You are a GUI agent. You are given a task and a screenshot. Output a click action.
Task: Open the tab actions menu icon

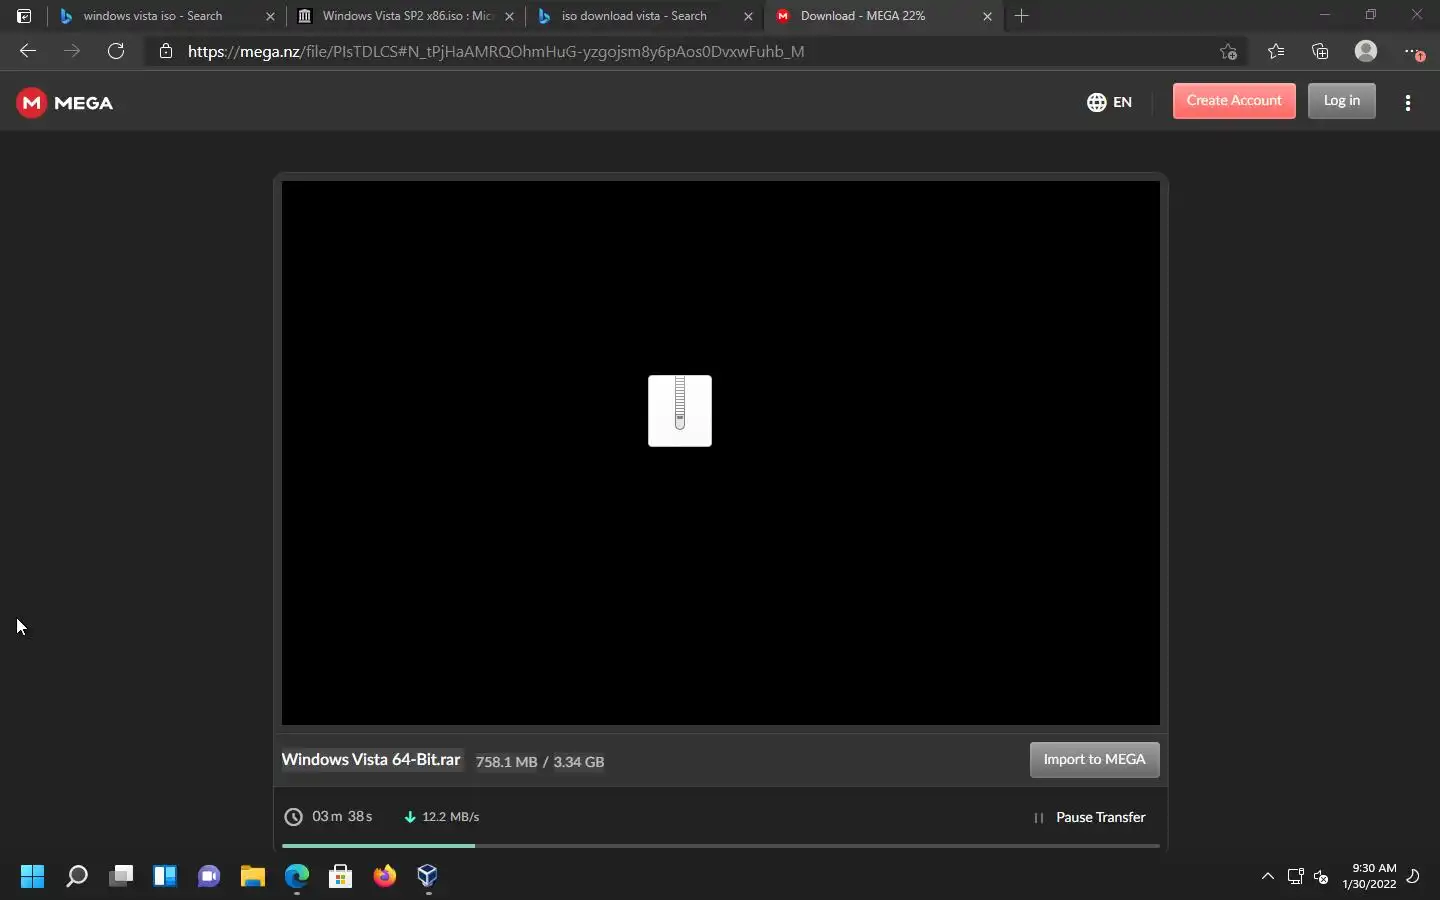pos(24,16)
